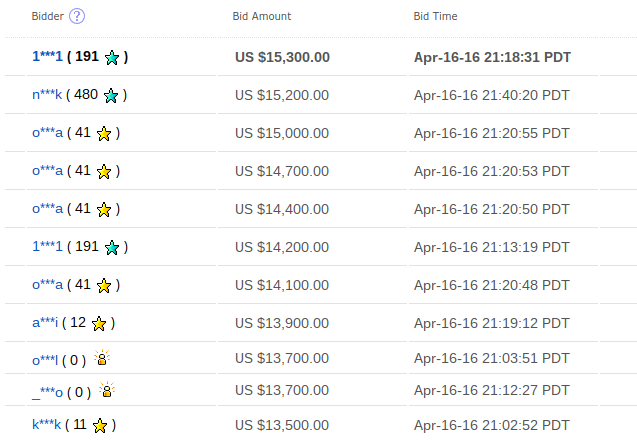637x440 pixels.
Task: Click the yellow star in the $15,000.00 row
Action: coord(104,134)
